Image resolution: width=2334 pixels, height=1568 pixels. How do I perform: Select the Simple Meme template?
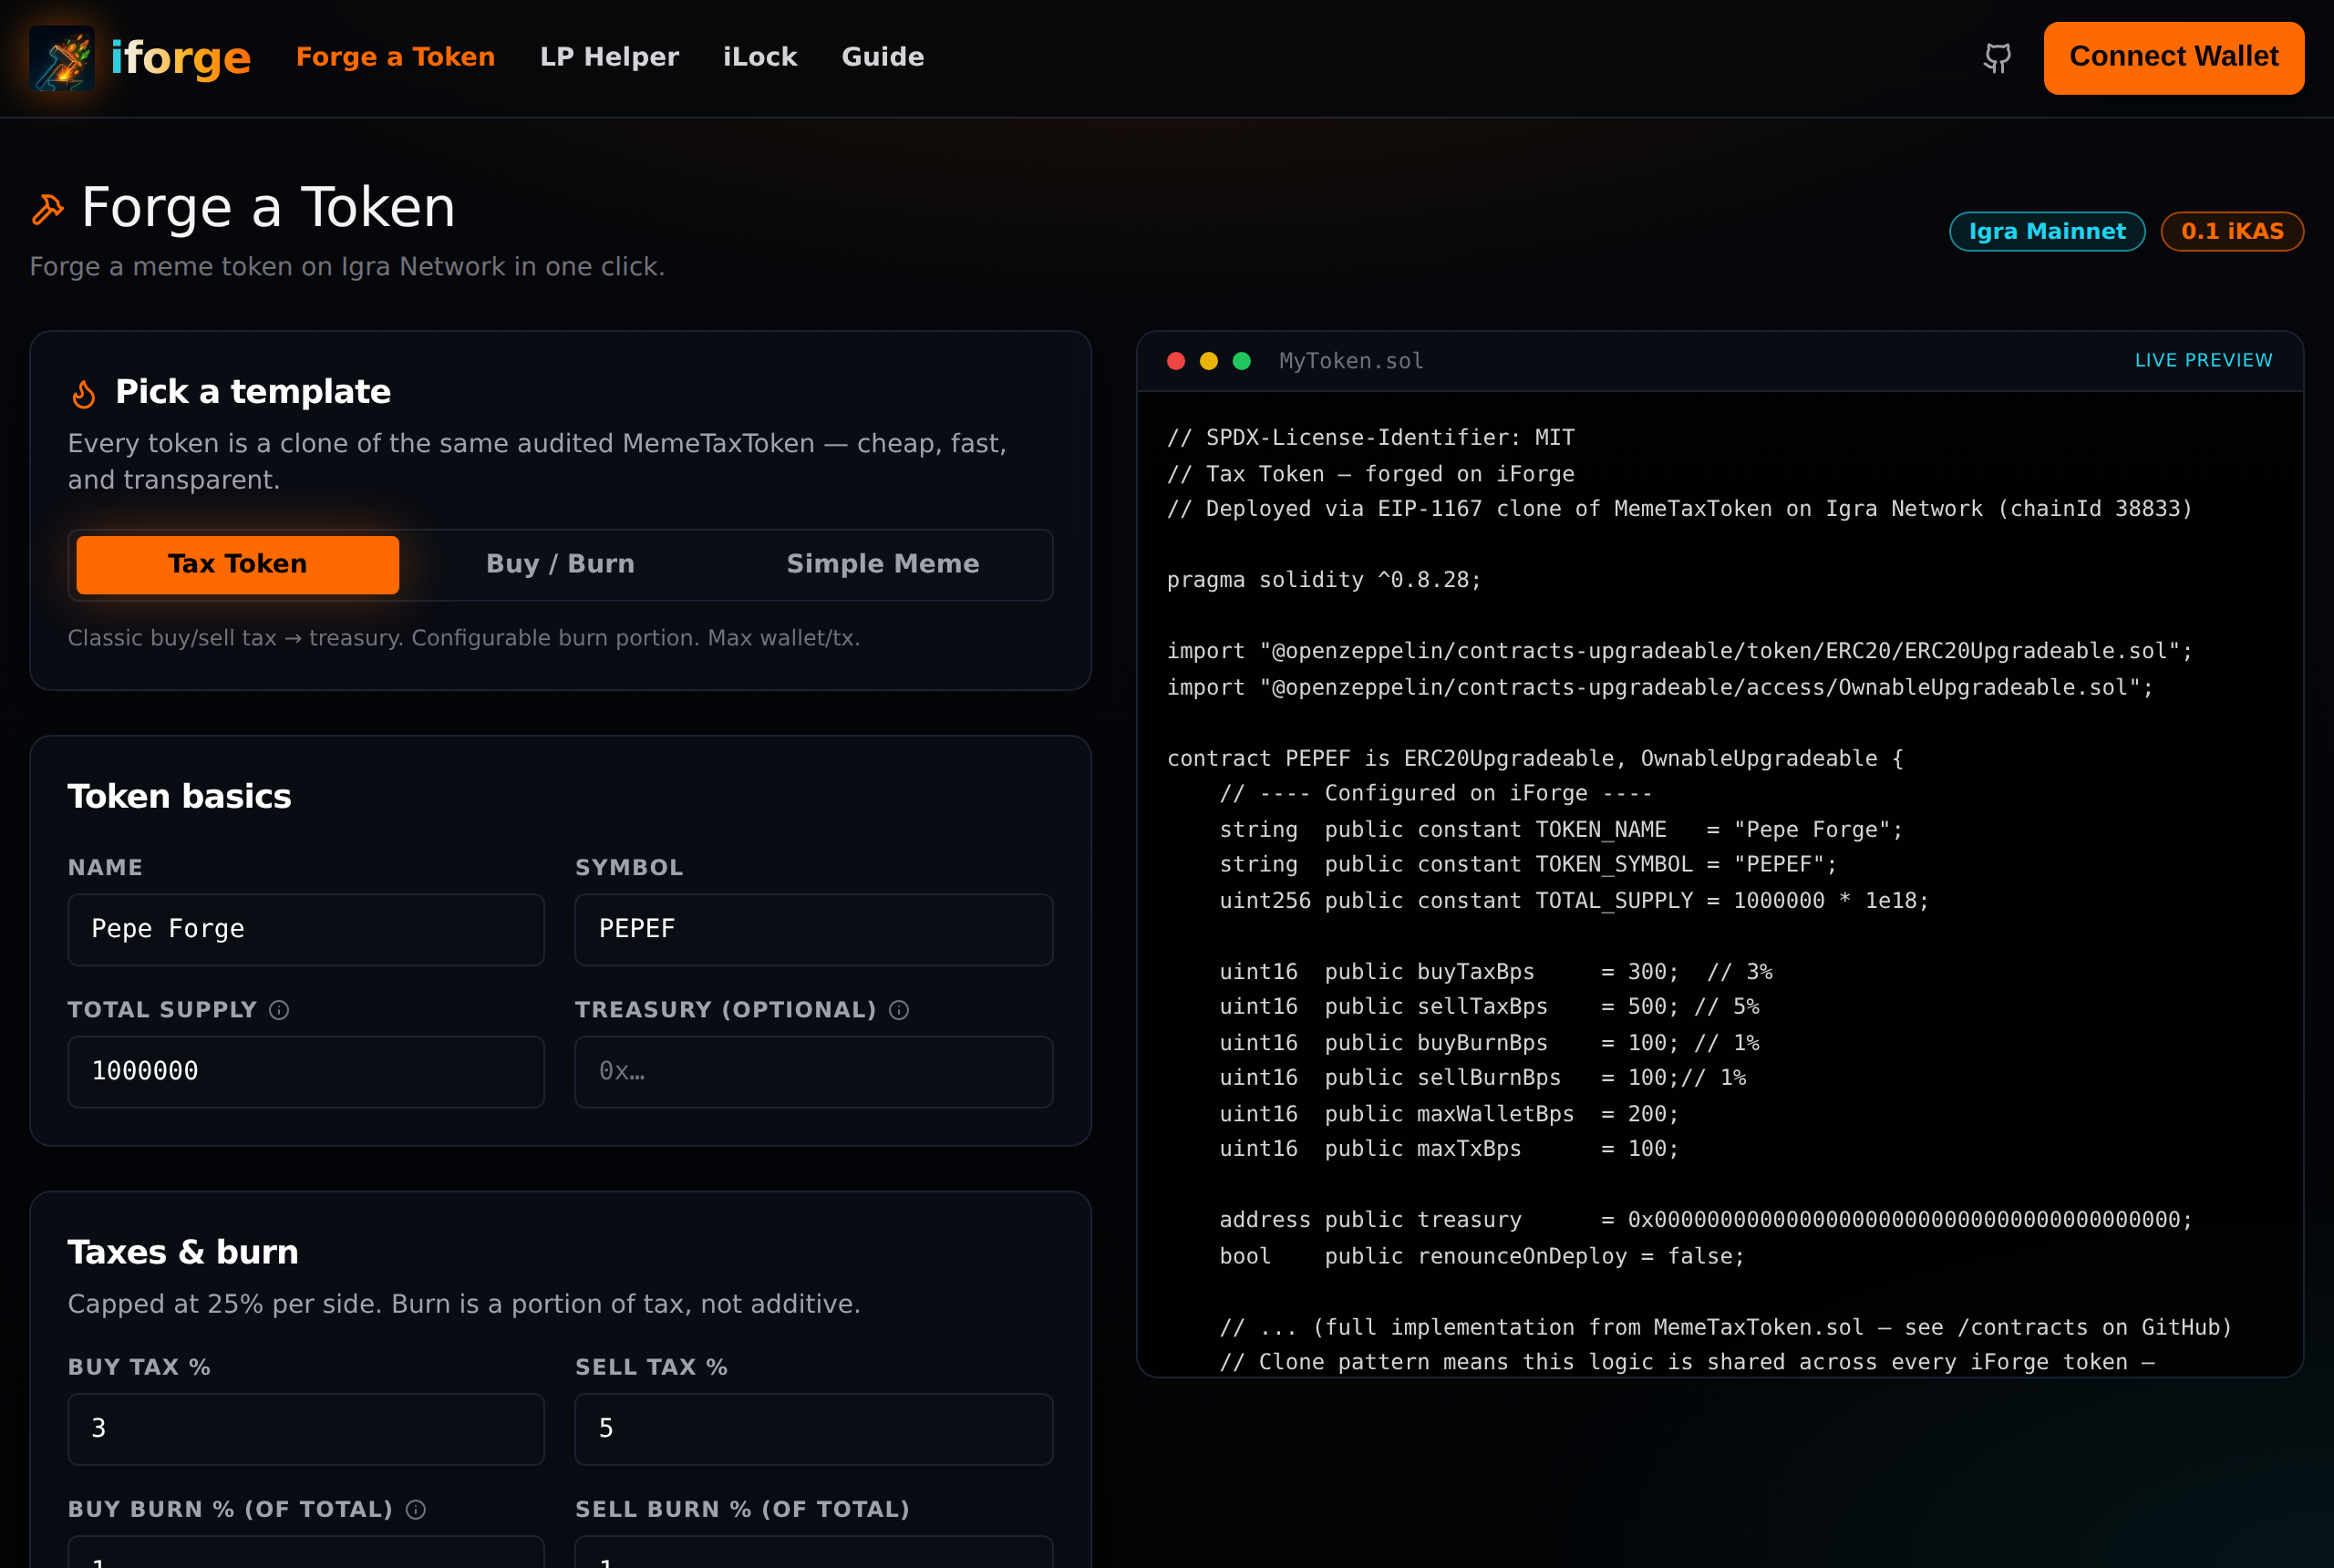[x=882, y=564]
